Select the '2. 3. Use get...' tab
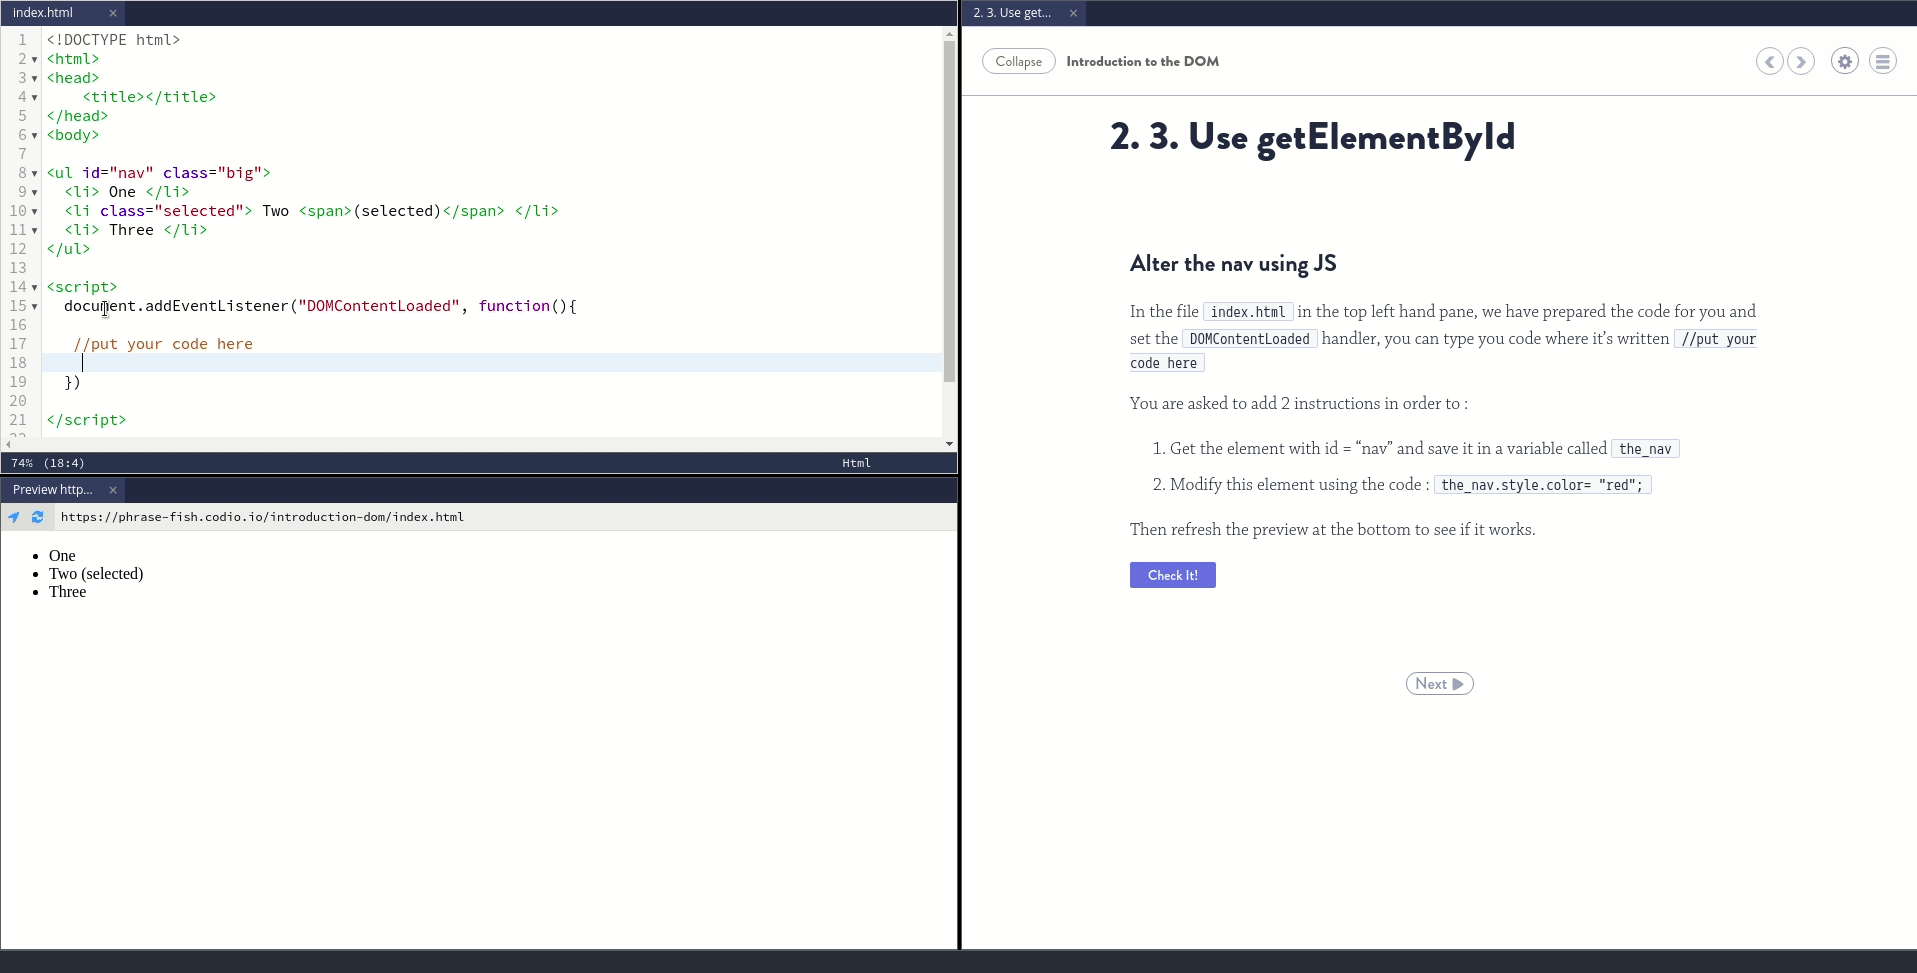The width and height of the screenshot is (1917, 973). coord(1012,13)
